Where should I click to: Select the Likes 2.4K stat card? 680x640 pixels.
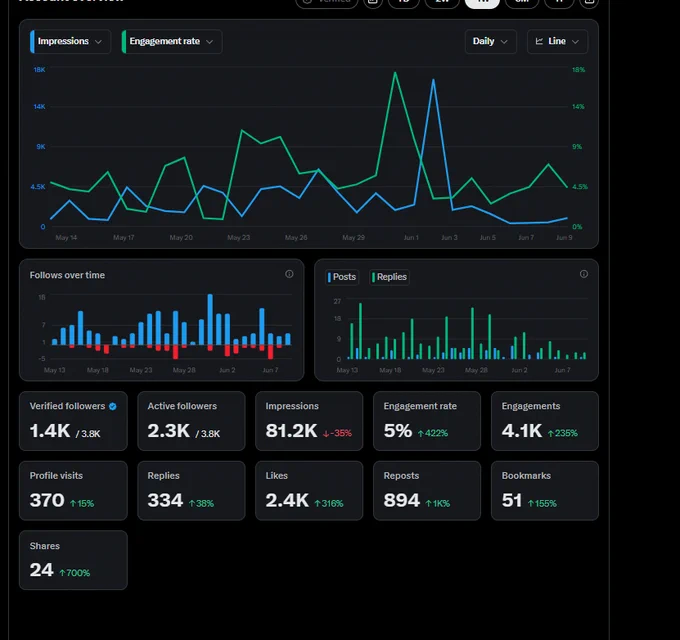[309, 490]
